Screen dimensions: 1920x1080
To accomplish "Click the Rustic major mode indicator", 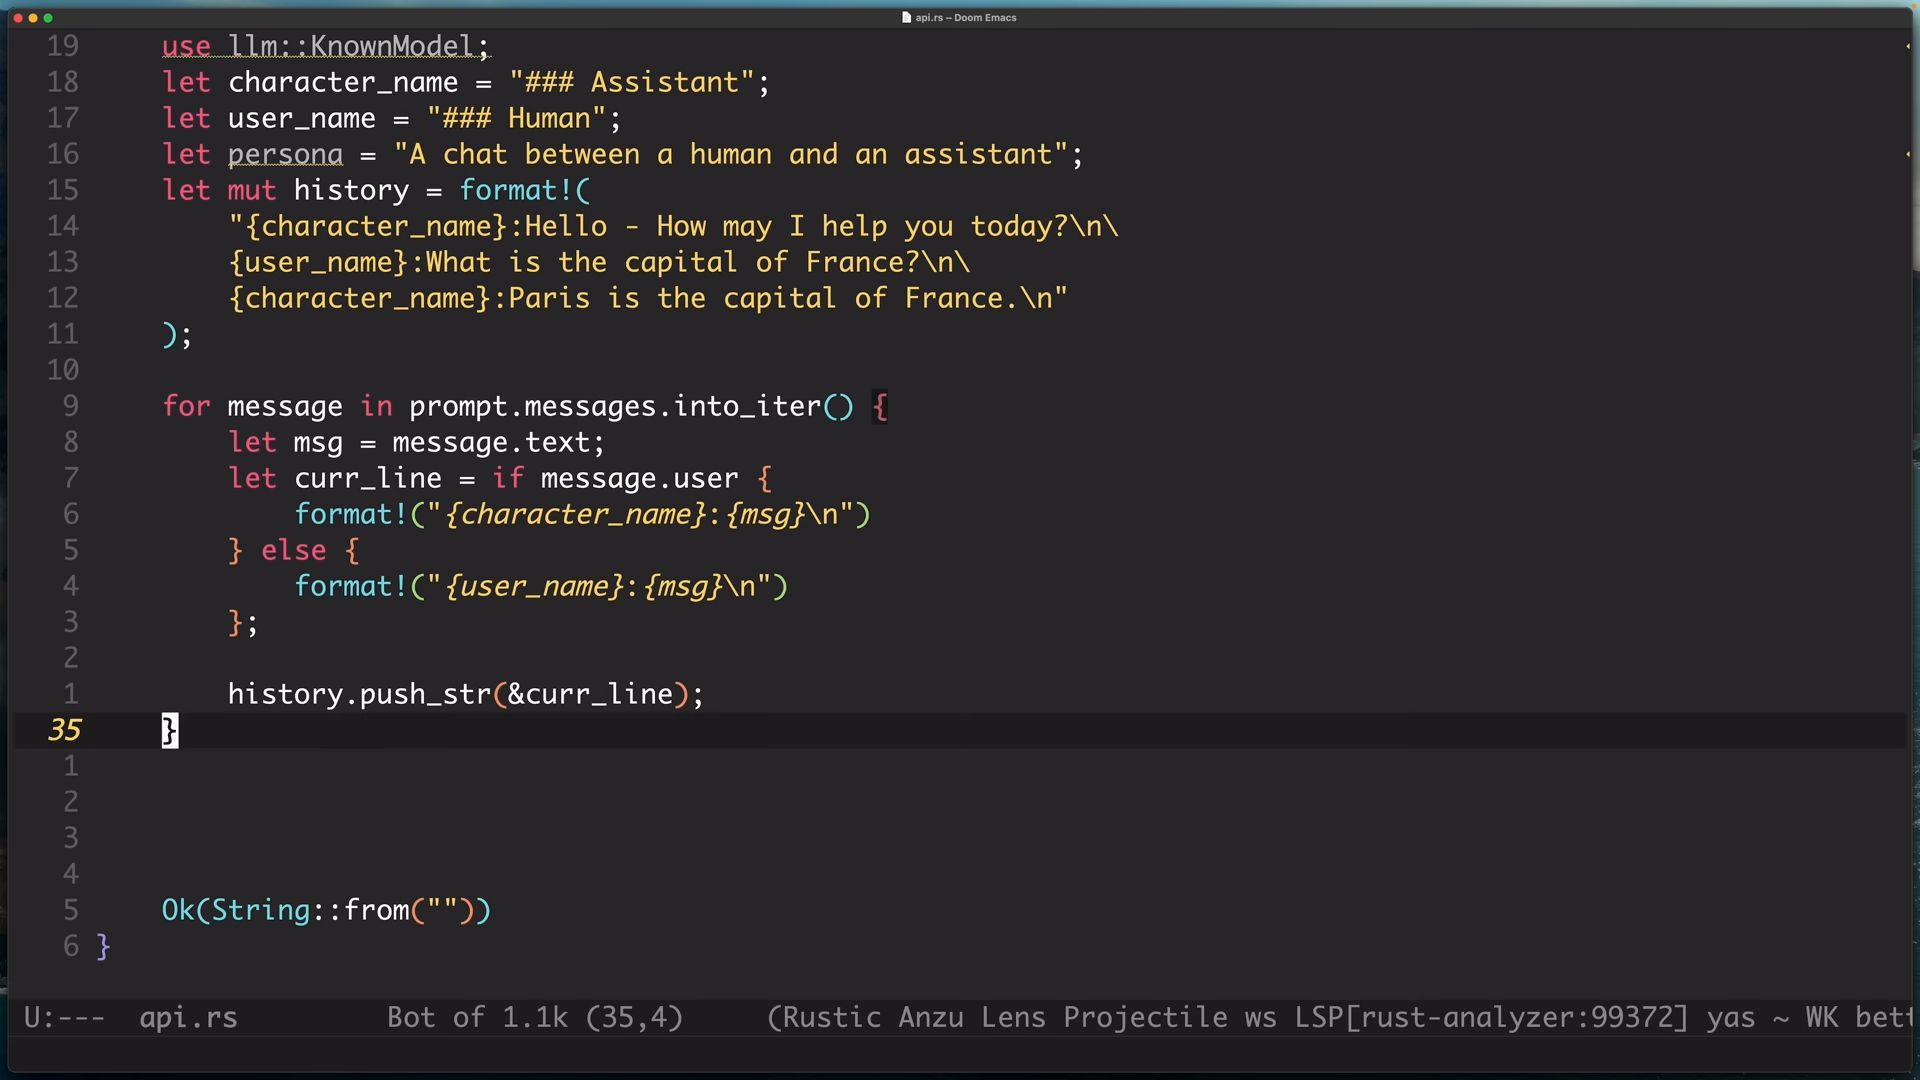I will click(831, 1018).
